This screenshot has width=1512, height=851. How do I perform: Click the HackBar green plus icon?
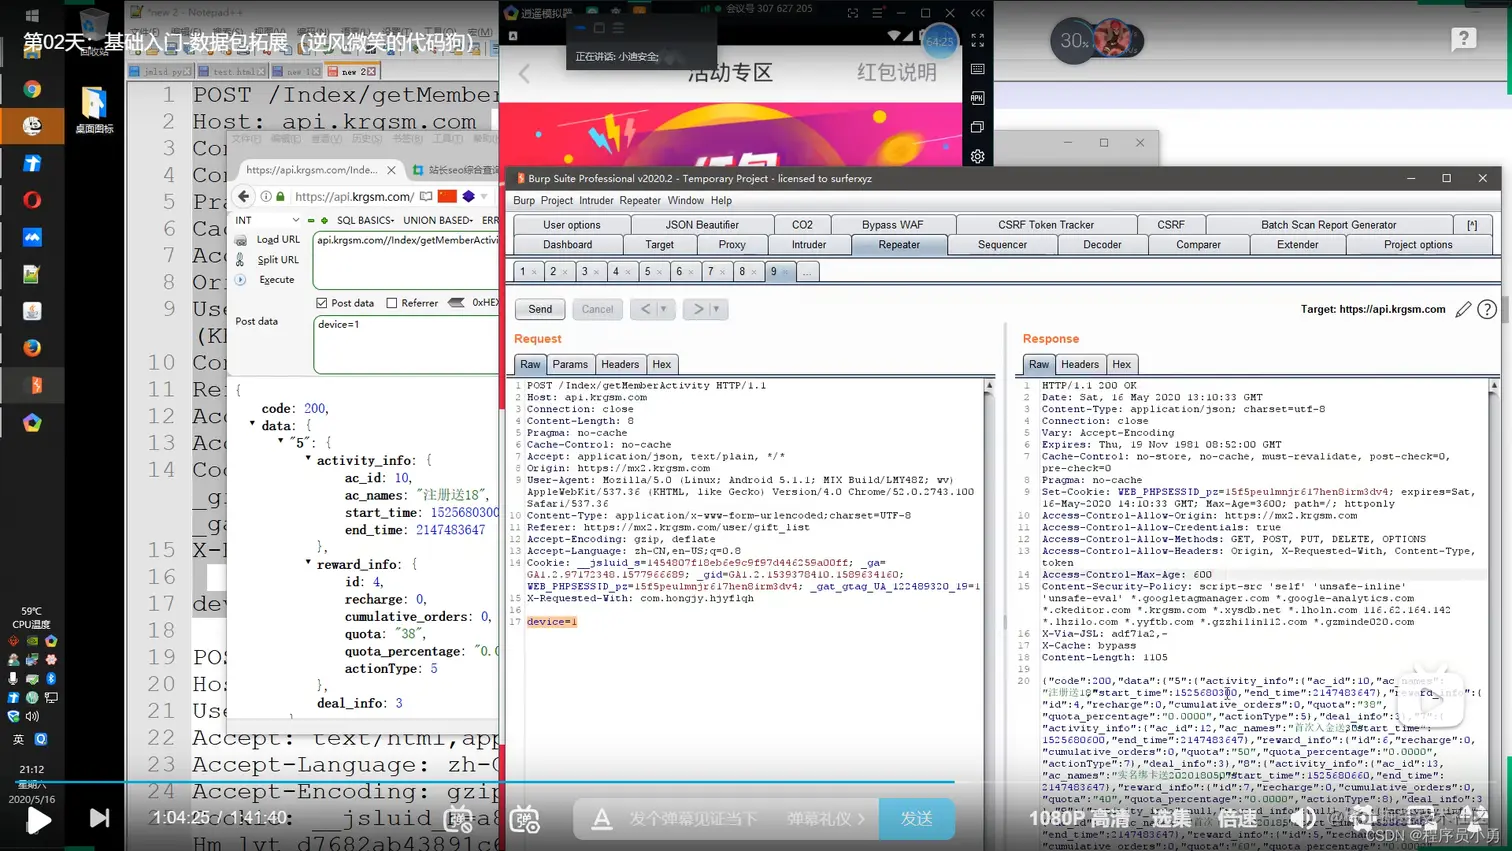324,220
